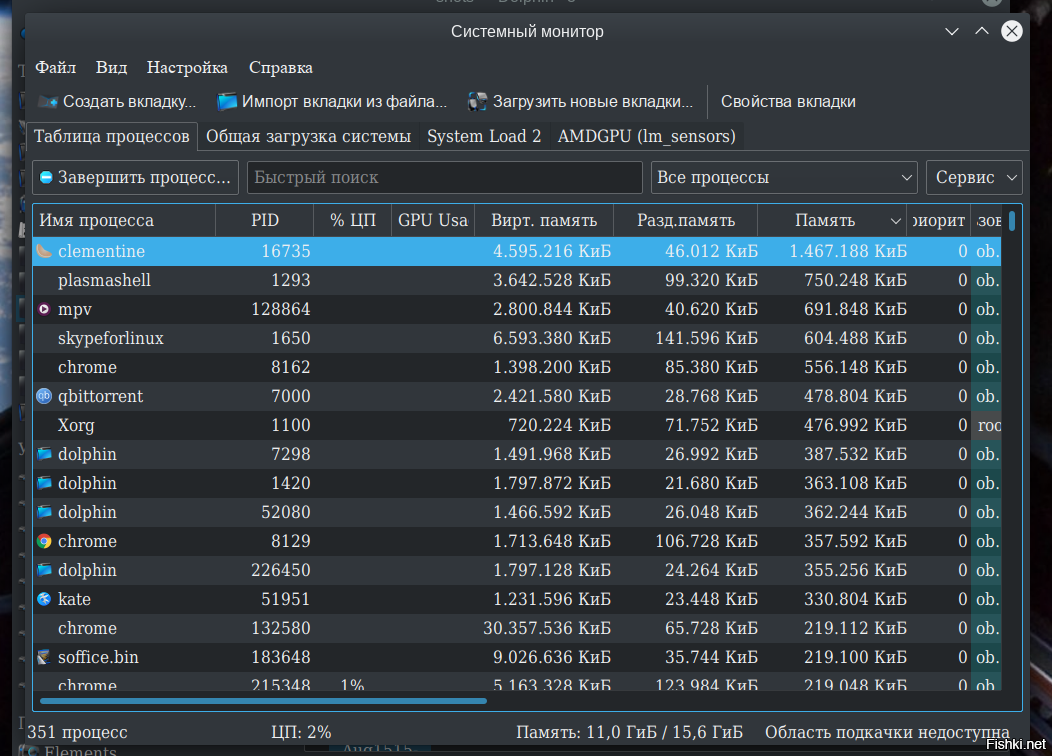This screenshot has width=1052, height=756.
Task: Click 'Загрузить новые вкладки...' toolbar button
Action: pyautogui.click(x=581, y=101)
